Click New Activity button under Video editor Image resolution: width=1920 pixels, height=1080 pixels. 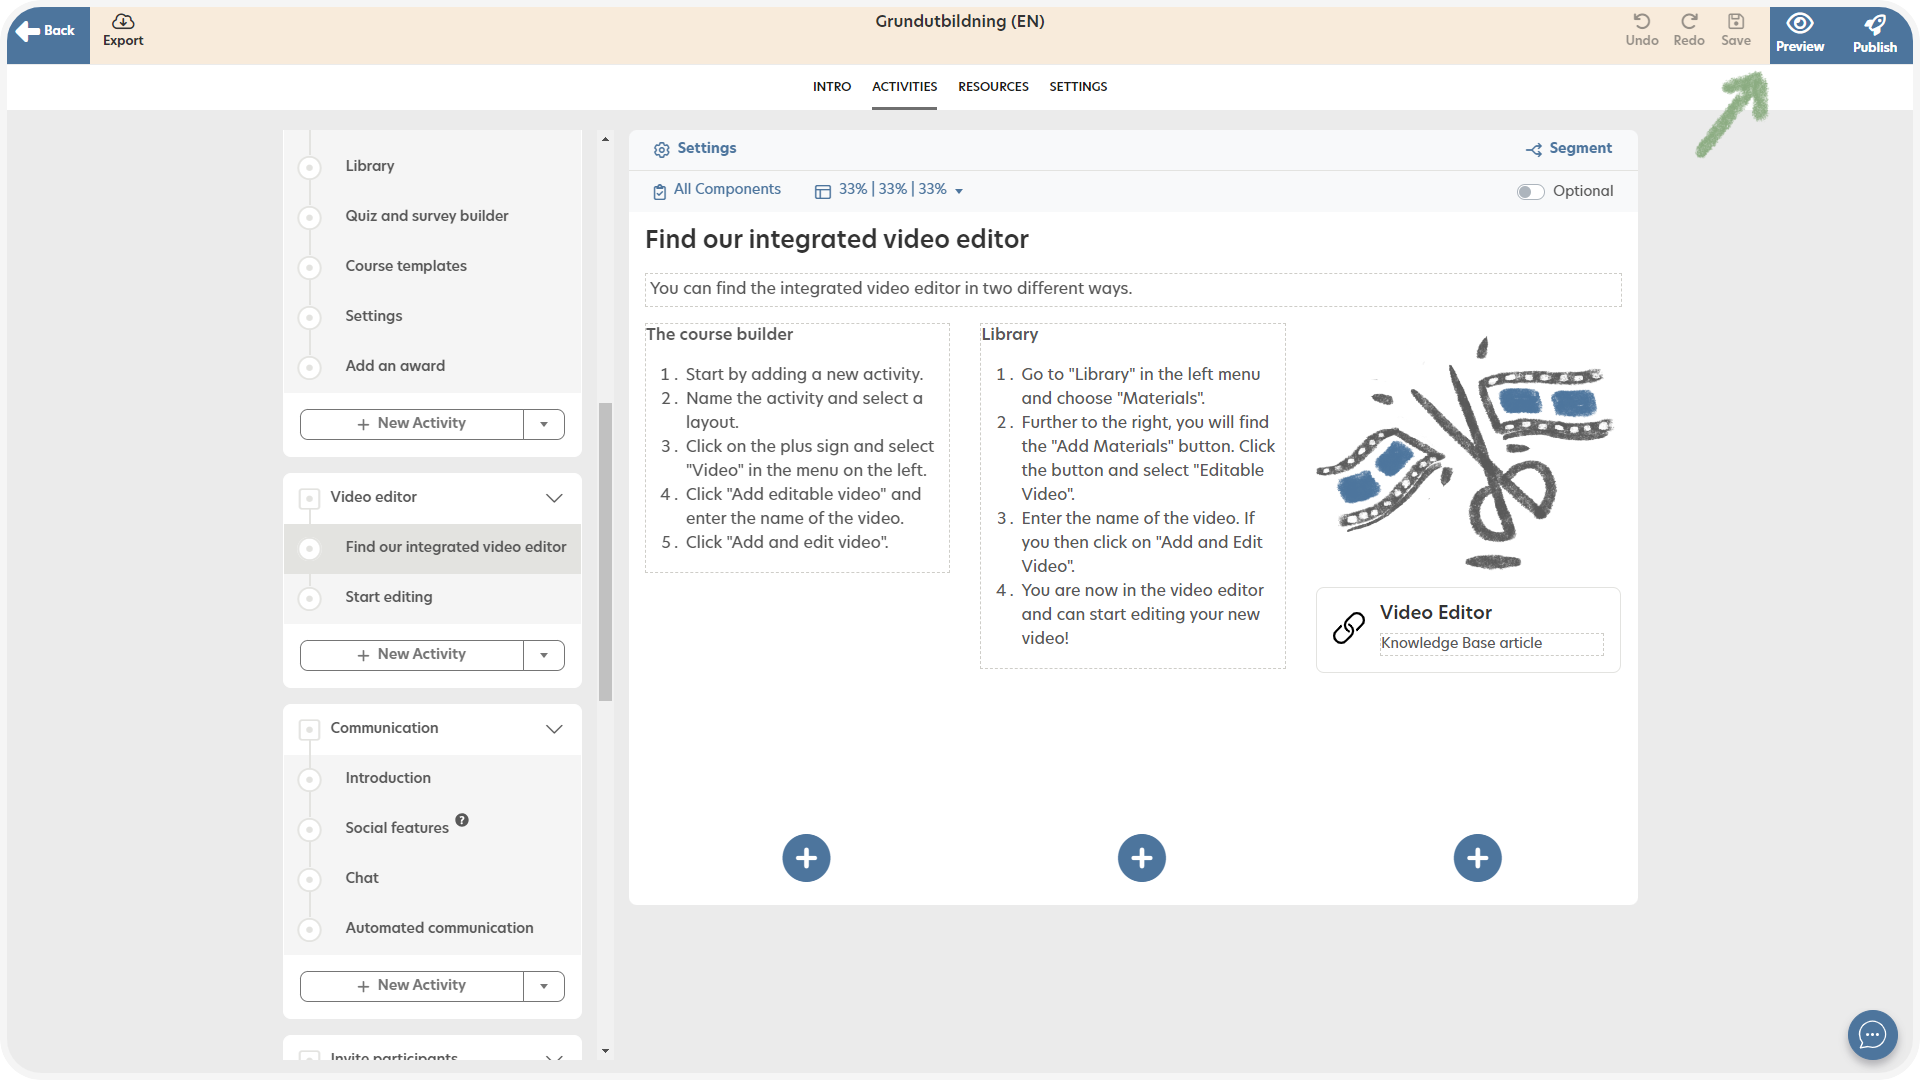[x=412, y=655]
